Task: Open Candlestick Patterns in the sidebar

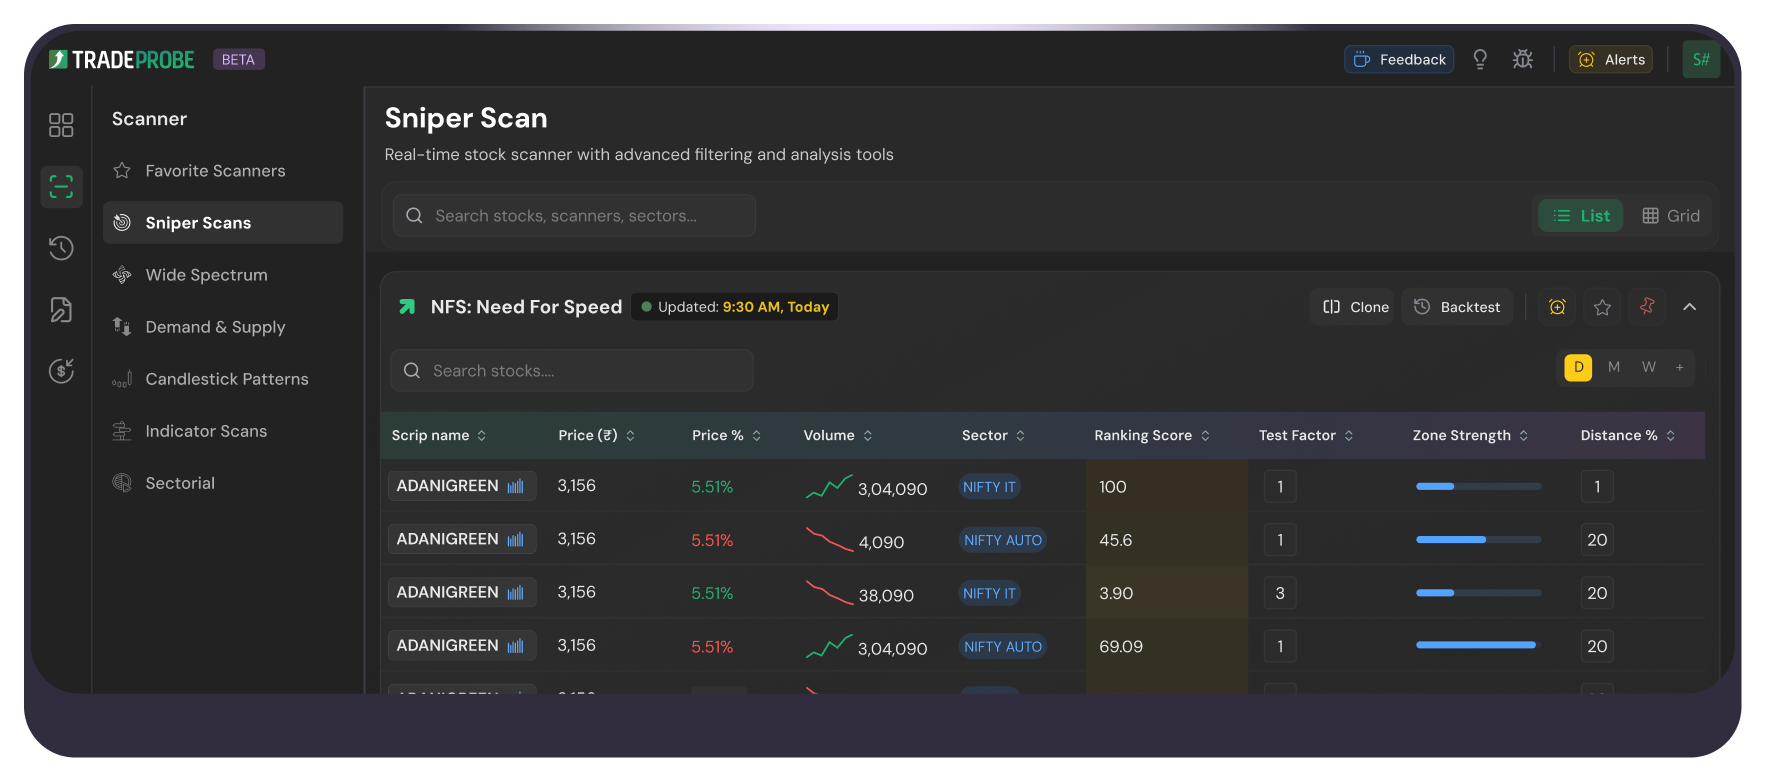Action: click(x=226, y=379)
